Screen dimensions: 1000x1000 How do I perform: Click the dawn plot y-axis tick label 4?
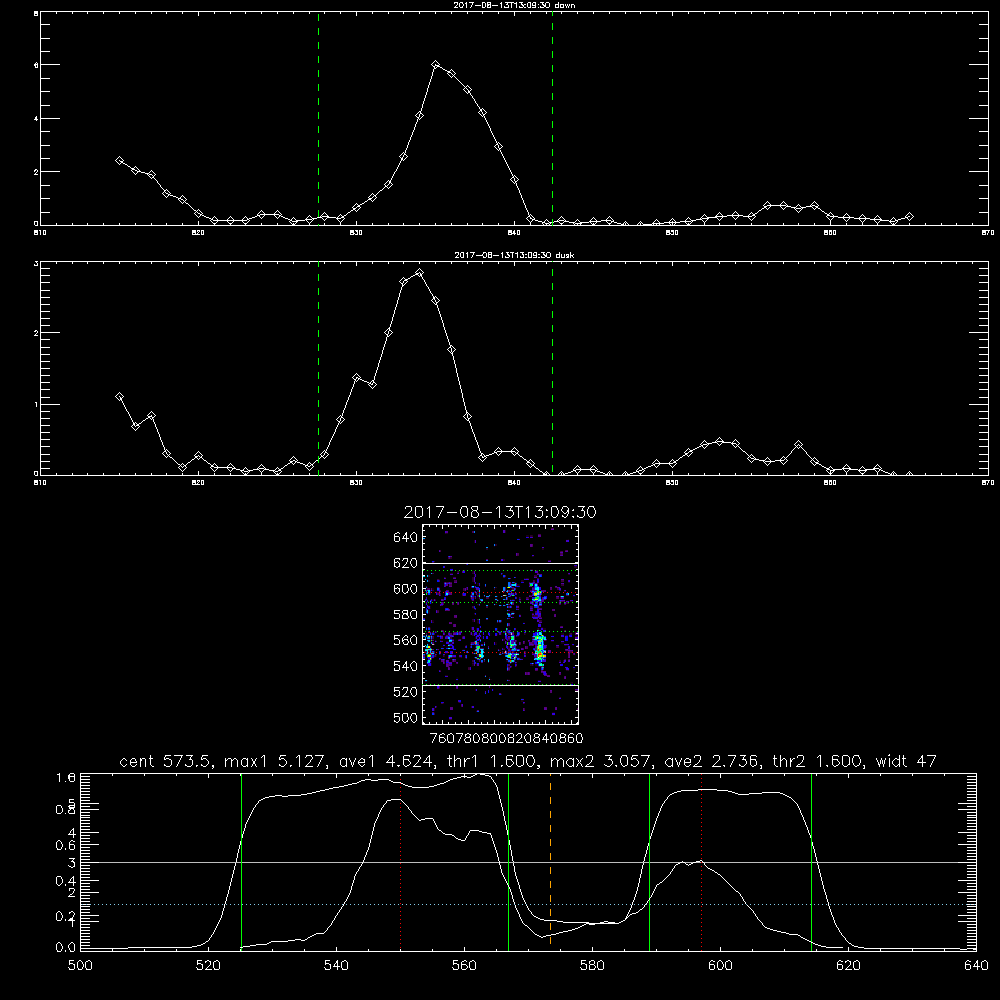point(36,119)
